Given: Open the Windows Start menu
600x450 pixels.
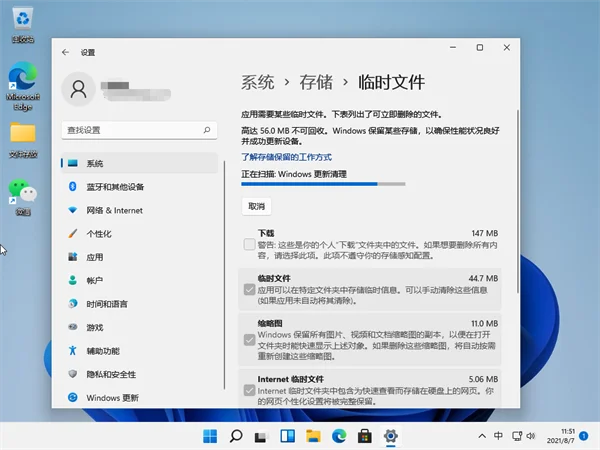Looking at the screenshot, I should (x=210, y=436).
